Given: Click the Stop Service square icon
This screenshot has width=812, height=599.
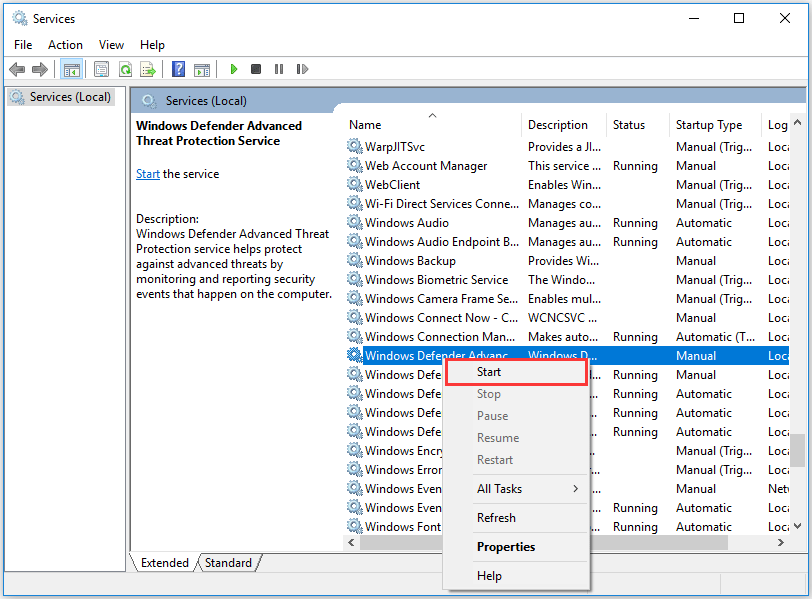Looking at the screenshot, I should (x=256, y=69).
